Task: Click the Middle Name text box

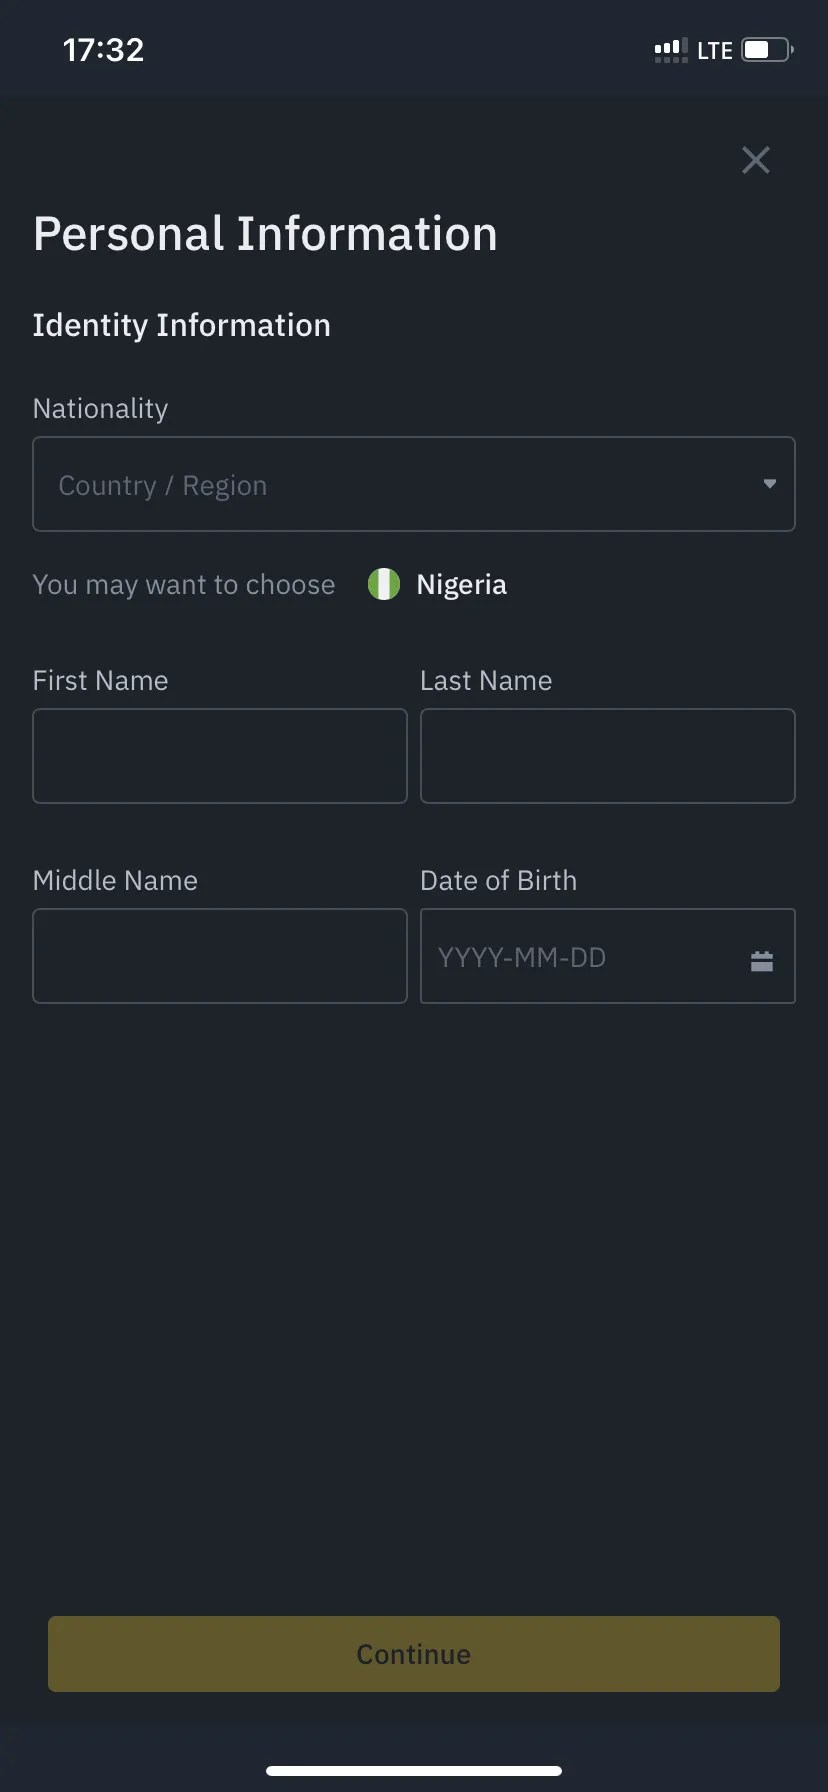Action: 219,956
